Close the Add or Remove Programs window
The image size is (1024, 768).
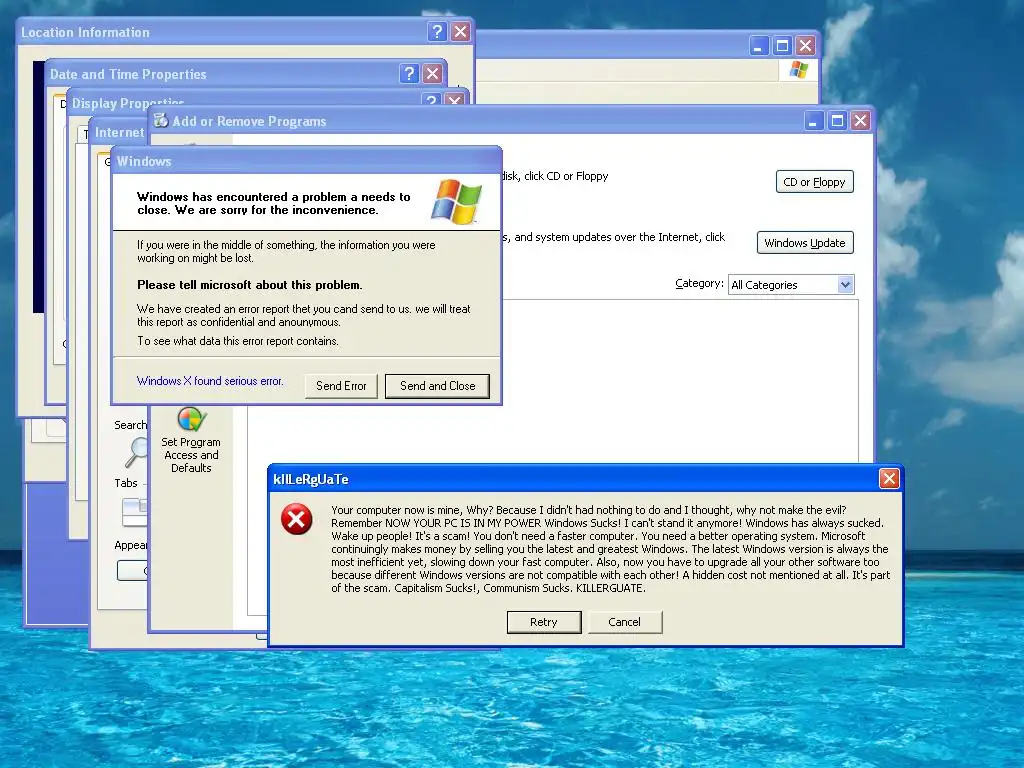[x=860, y=121]
